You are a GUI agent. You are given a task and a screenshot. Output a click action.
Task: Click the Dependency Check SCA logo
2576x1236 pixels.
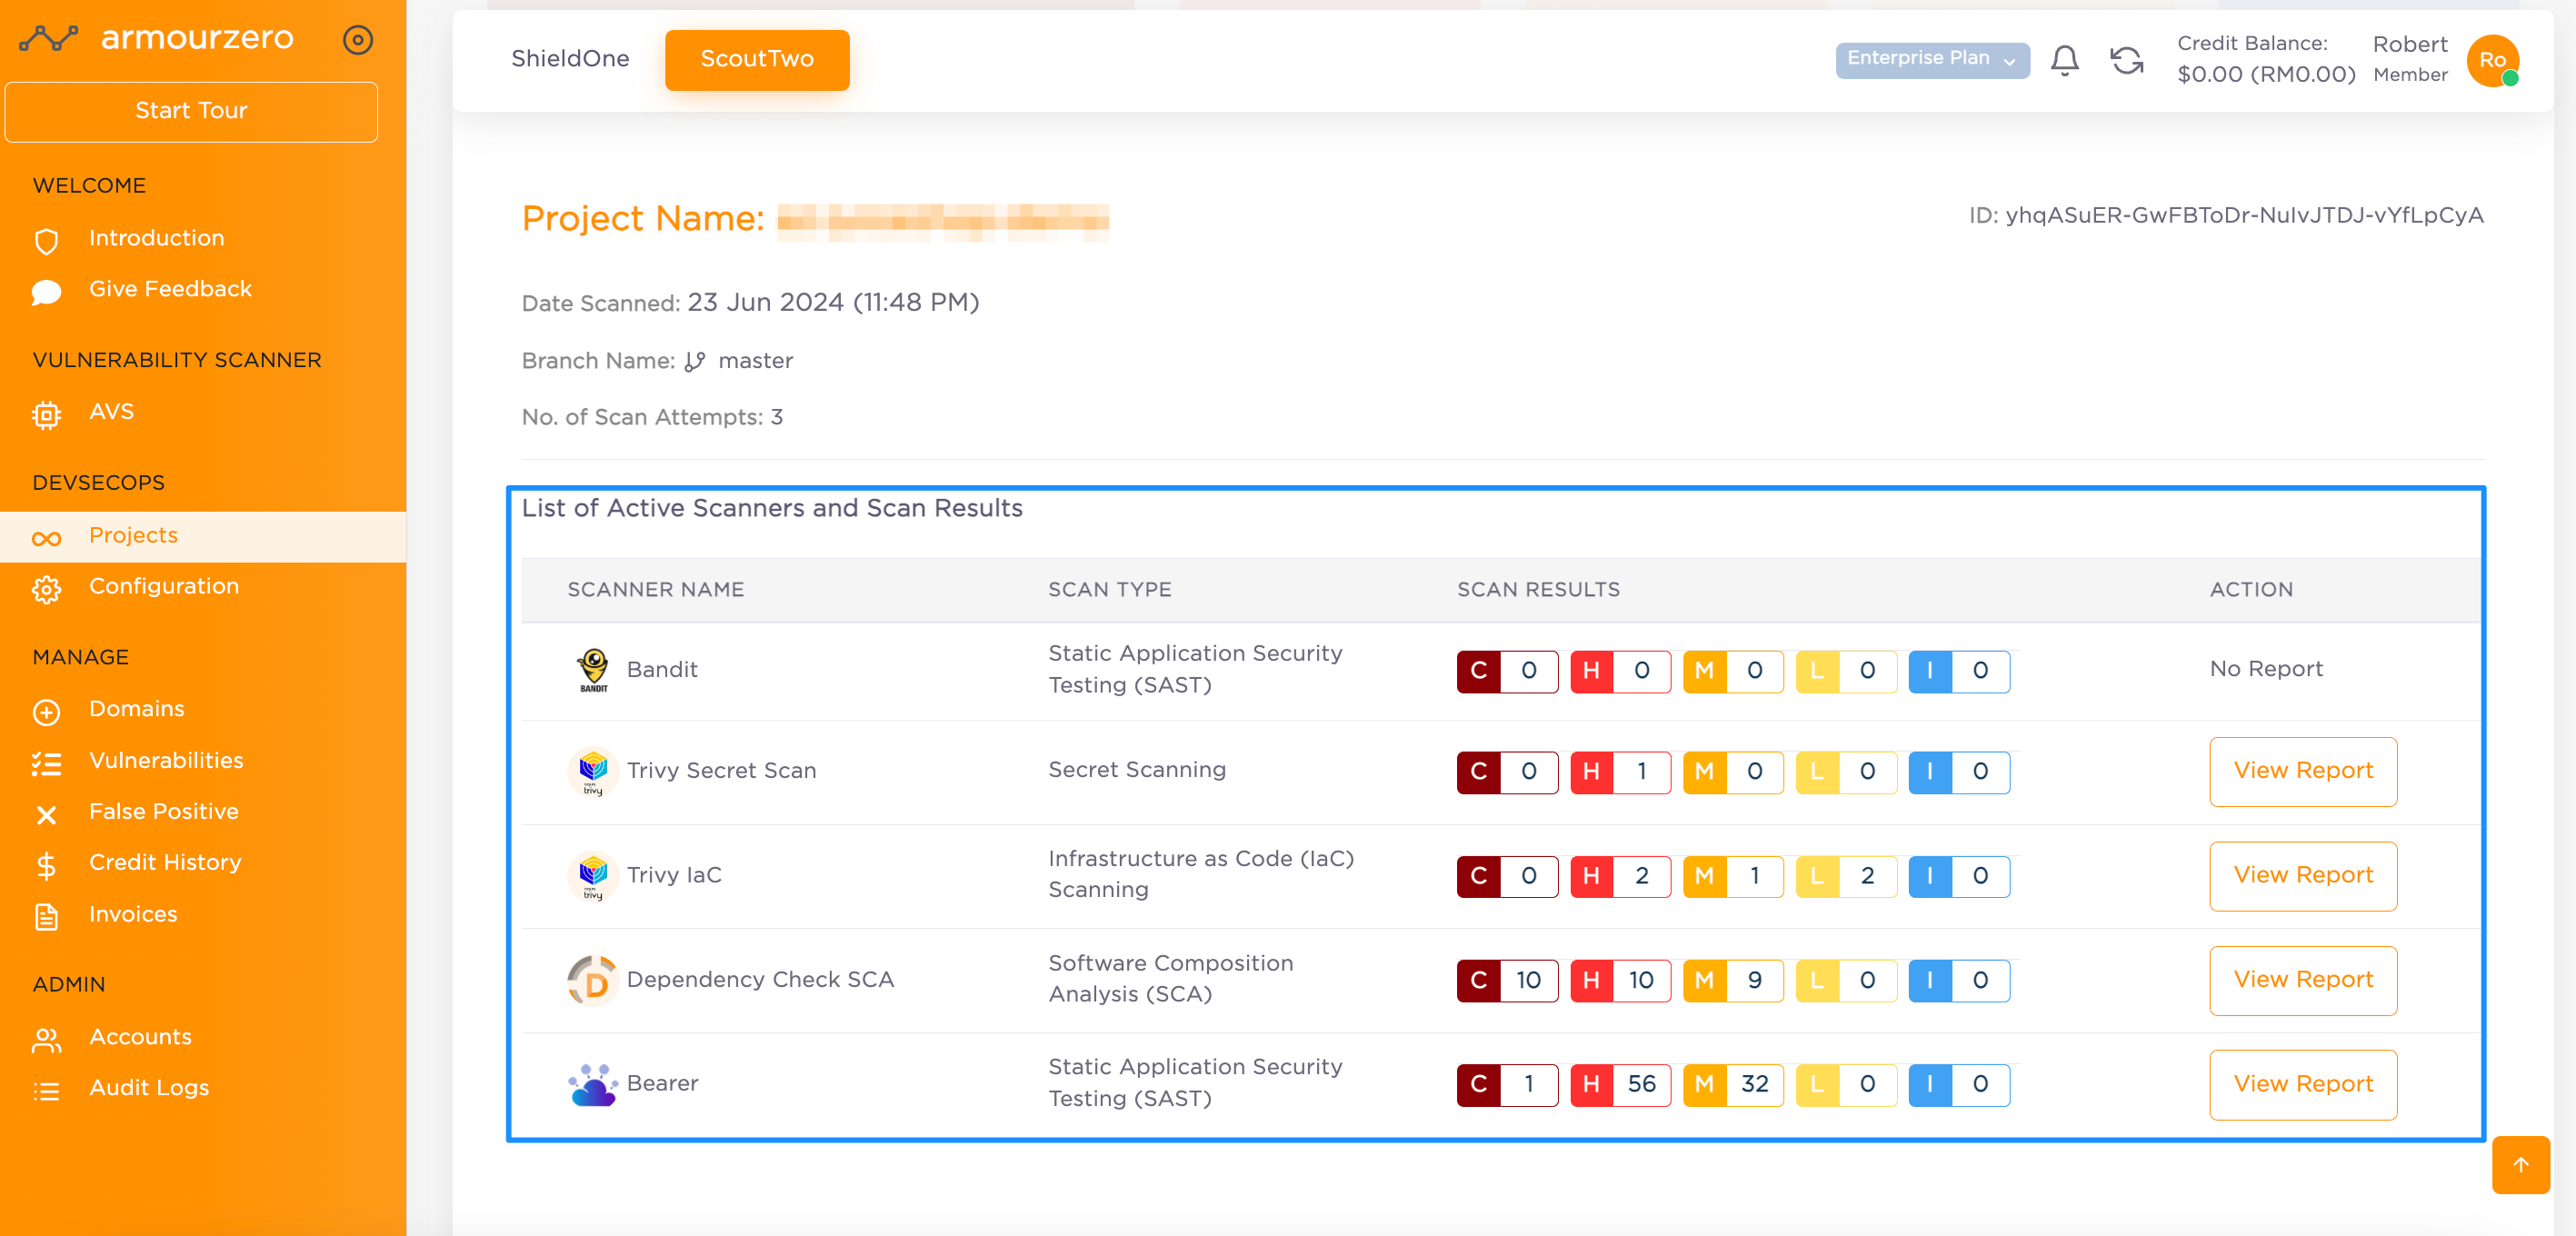coord(592,980)
